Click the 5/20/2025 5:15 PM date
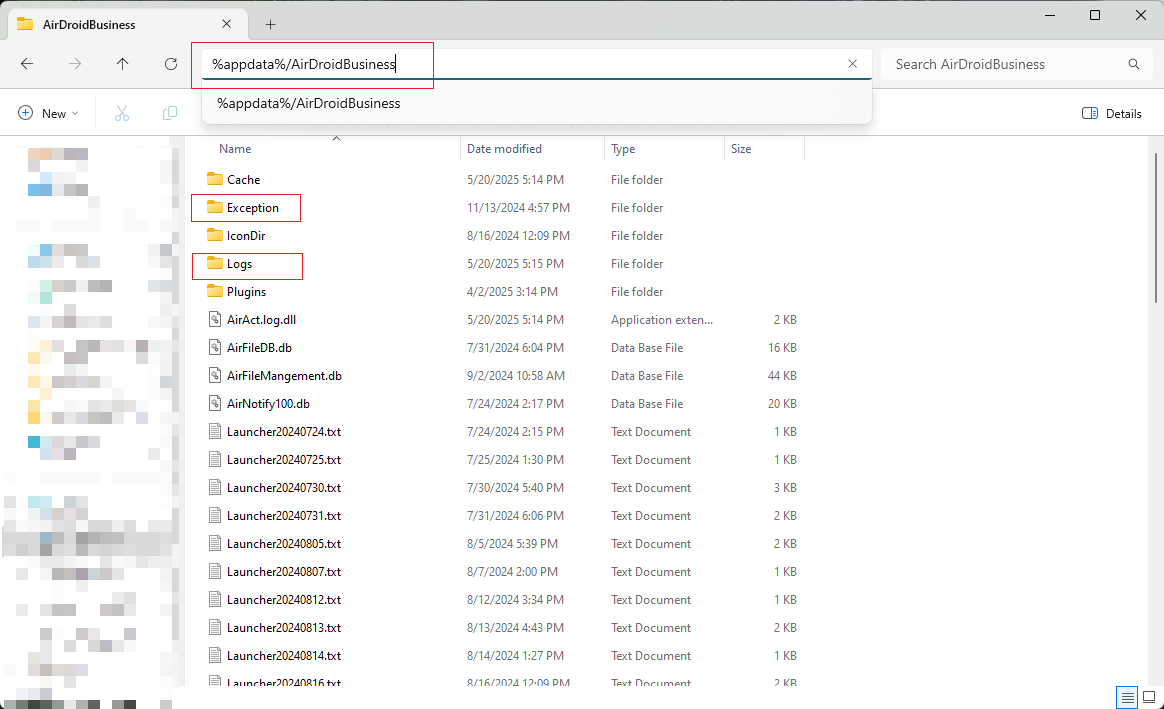Viewport: 1164px width, 709px height. coord(515,264)
